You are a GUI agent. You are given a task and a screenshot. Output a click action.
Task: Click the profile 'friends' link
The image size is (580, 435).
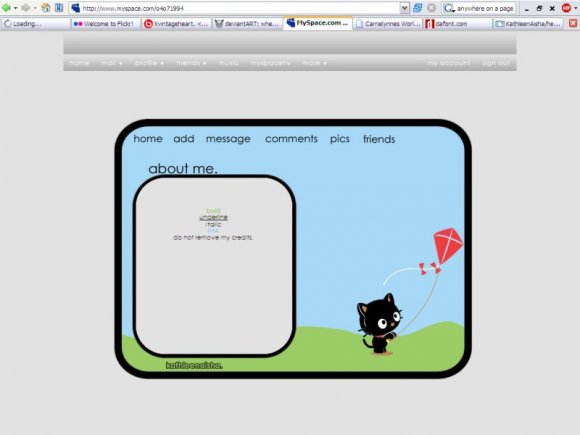pyautogui.click(x=379, y=139)
